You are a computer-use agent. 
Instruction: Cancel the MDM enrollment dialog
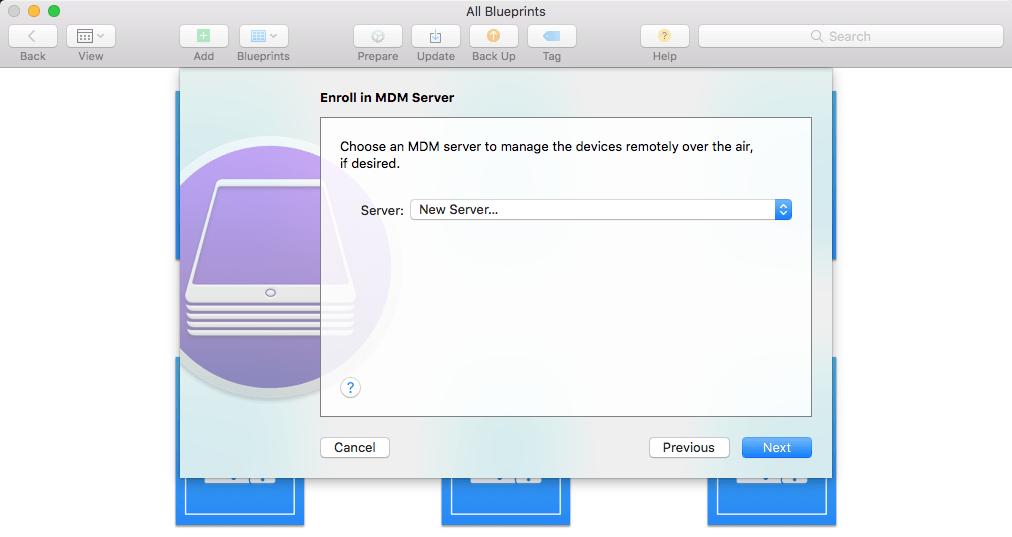coord(355,448)
